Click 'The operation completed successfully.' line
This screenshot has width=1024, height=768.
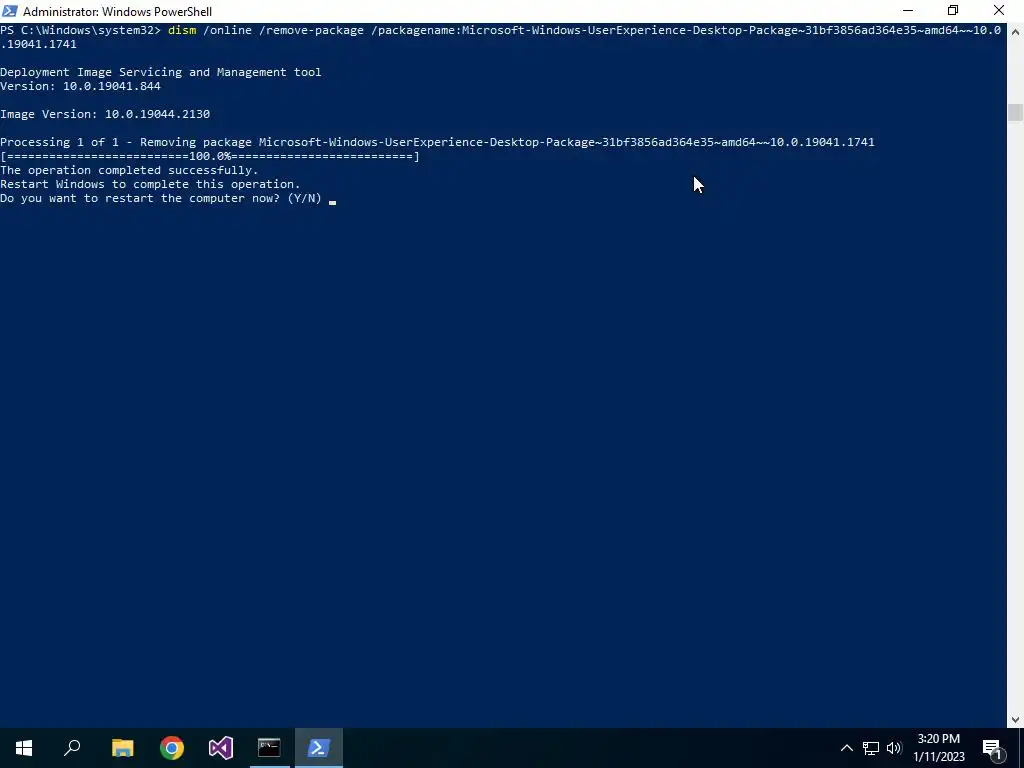pyautogui.click(x=129, y=170)
